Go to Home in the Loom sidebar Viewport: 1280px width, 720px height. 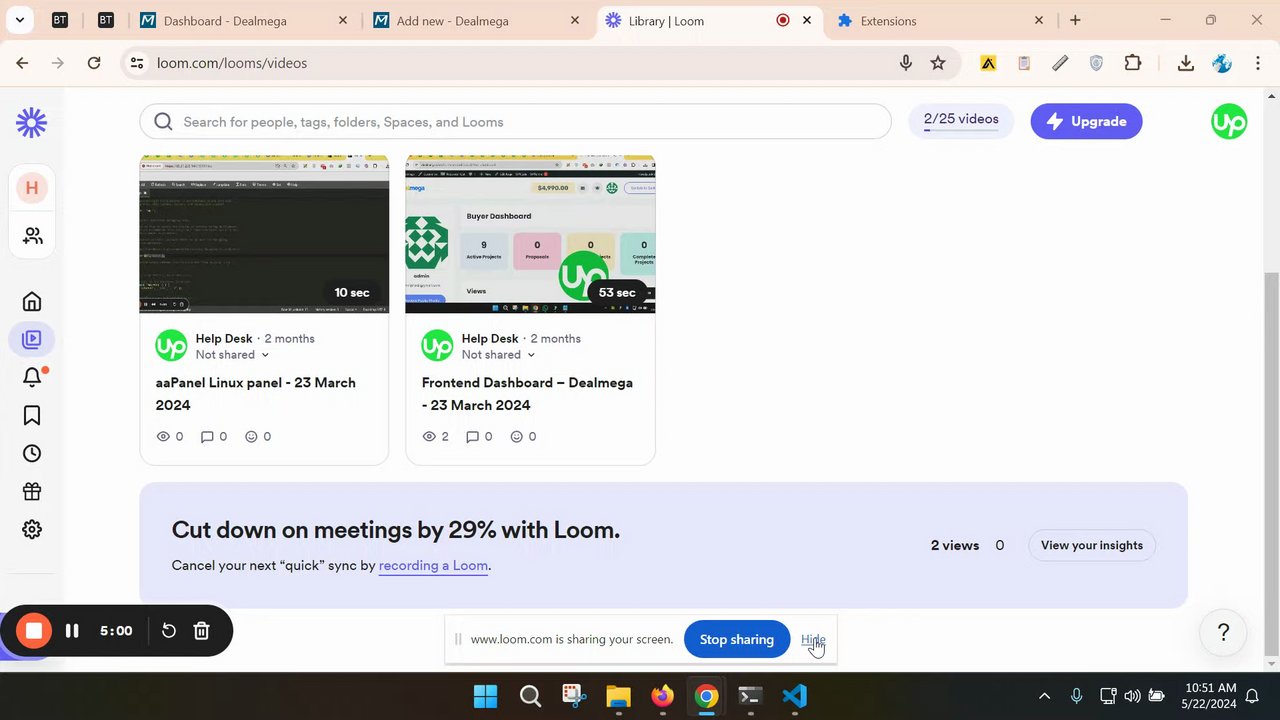[x=32, y=301]
